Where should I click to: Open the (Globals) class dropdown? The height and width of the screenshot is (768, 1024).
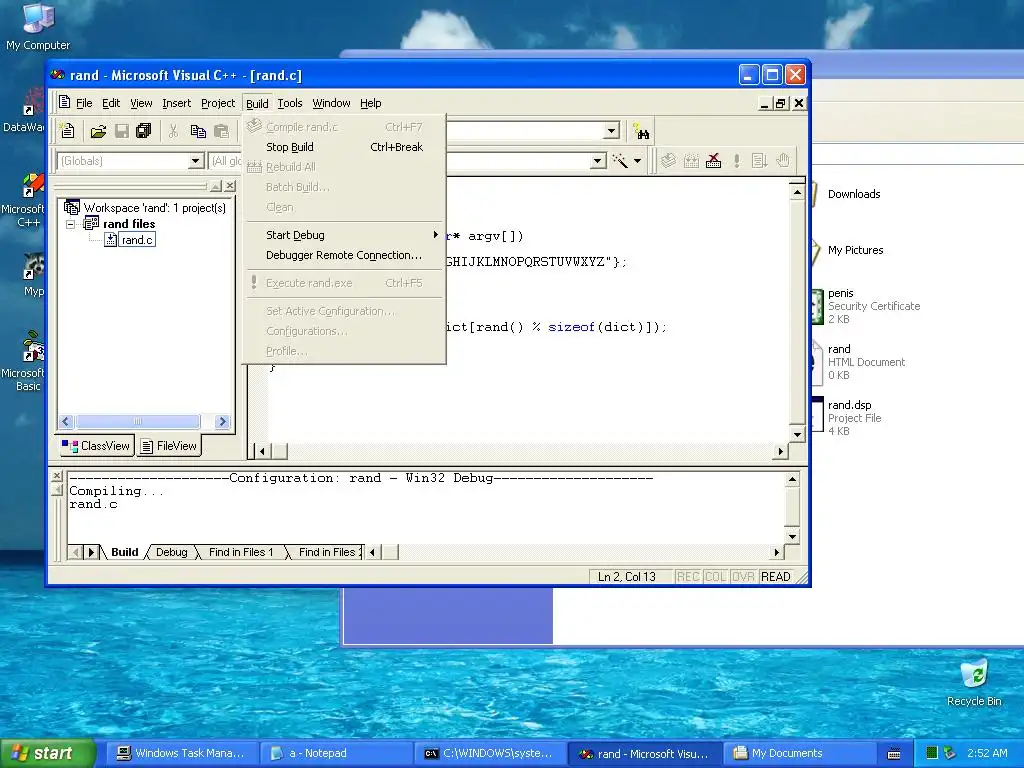196,161
